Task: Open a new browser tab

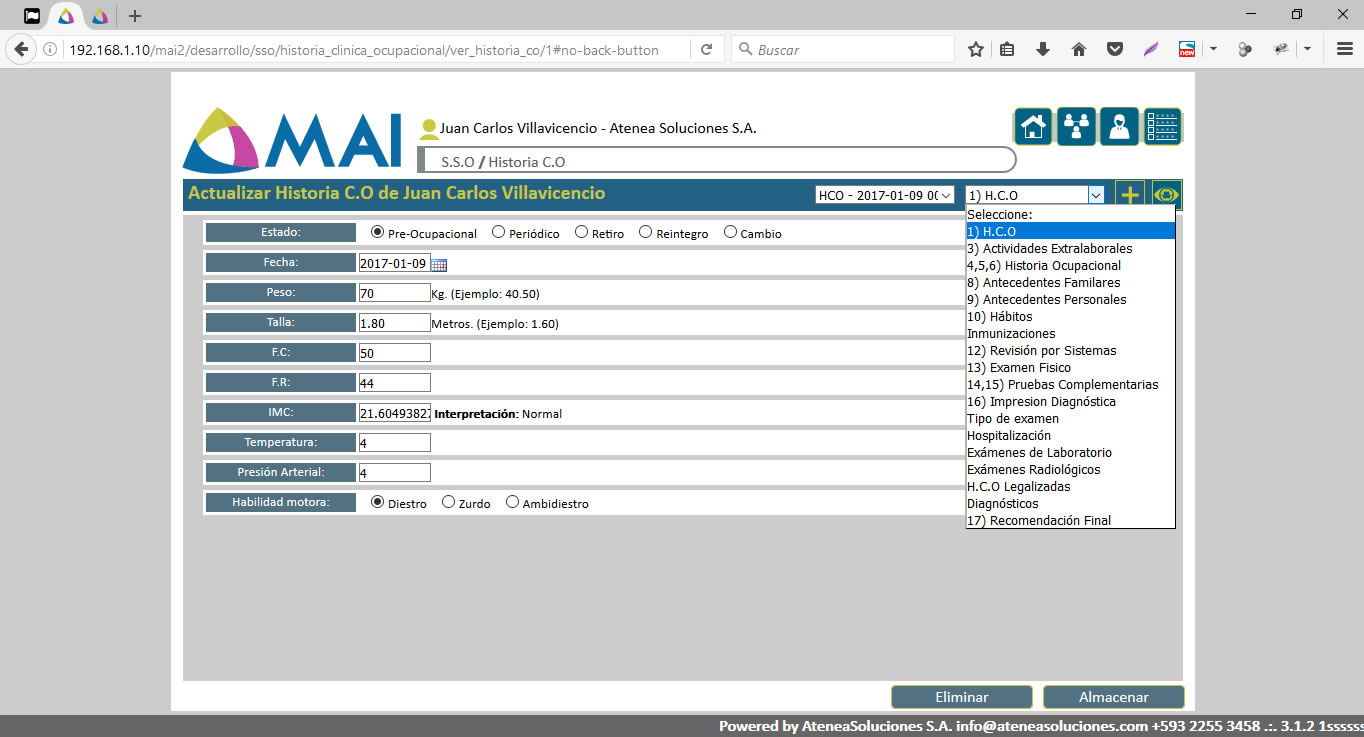Action: pyautogui.click(x=135, y=16)
